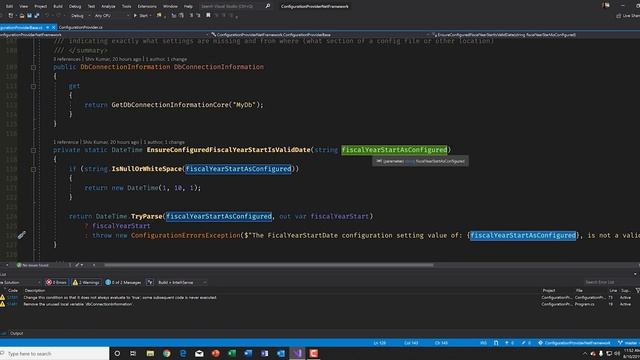640x360 pixels.
Task: Click the clear build filter icon
Action: (x=150, y=282)
